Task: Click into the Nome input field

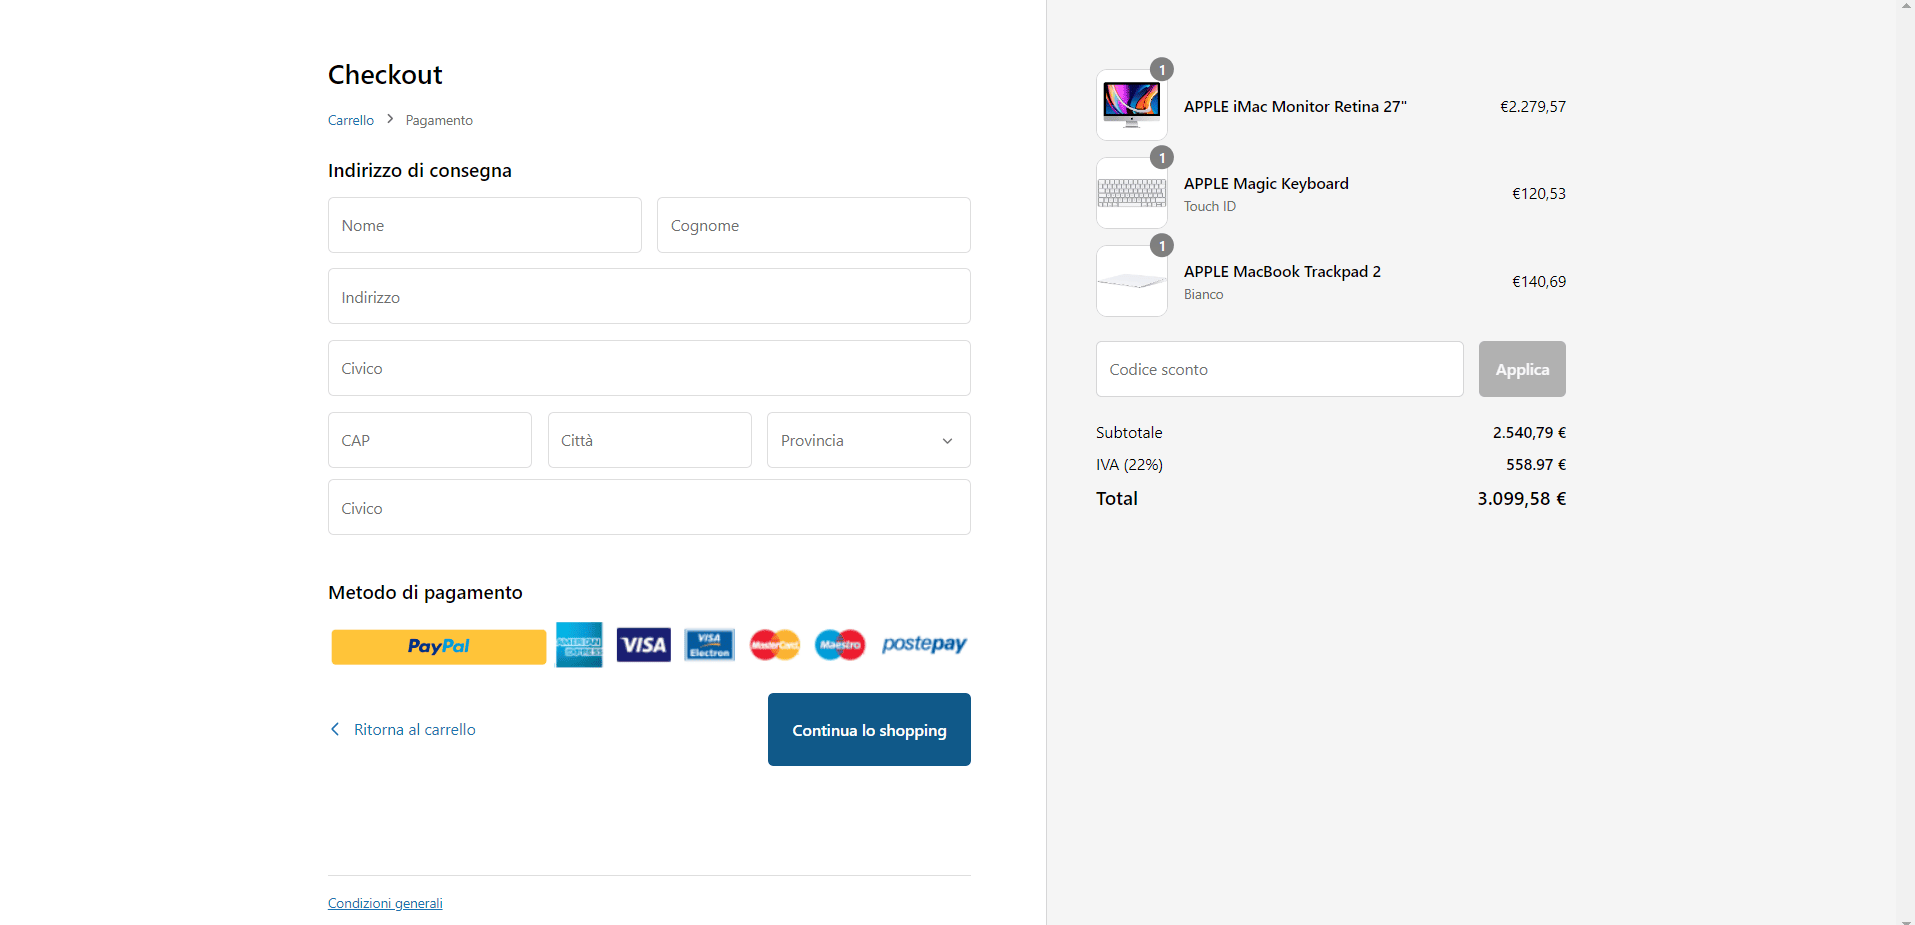Action: (x=484, y=225)
